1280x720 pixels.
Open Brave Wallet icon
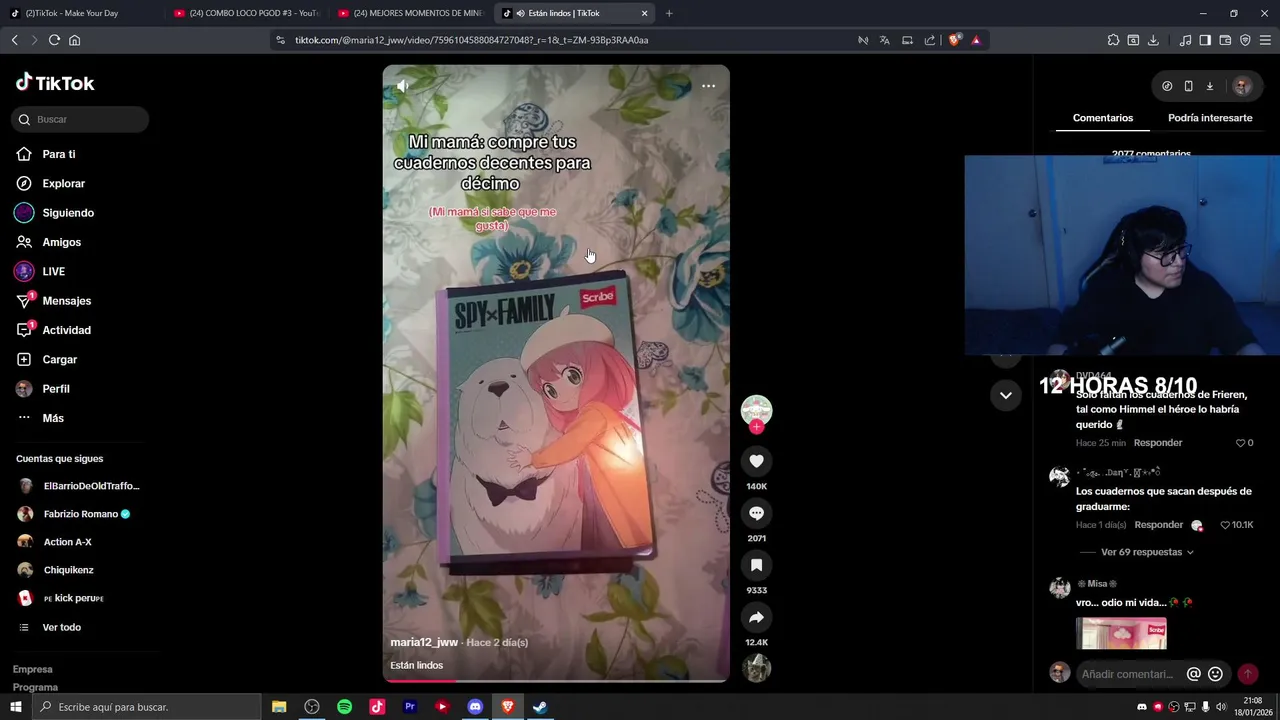coord(1225,40)
